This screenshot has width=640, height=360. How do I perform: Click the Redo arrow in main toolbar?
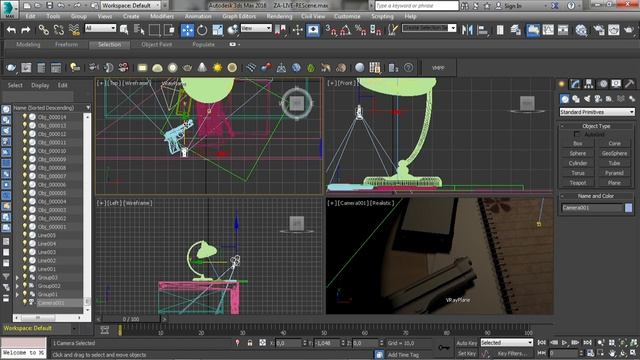(26, 30)
